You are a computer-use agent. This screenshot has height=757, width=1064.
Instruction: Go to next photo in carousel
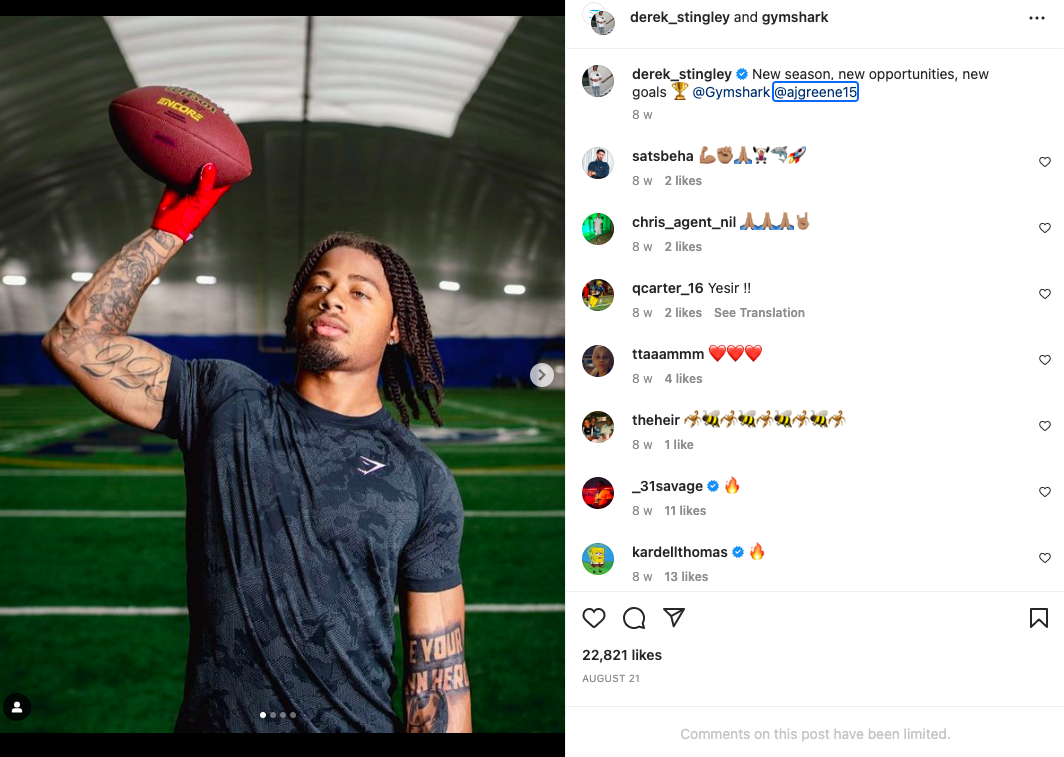pos(542,375)
